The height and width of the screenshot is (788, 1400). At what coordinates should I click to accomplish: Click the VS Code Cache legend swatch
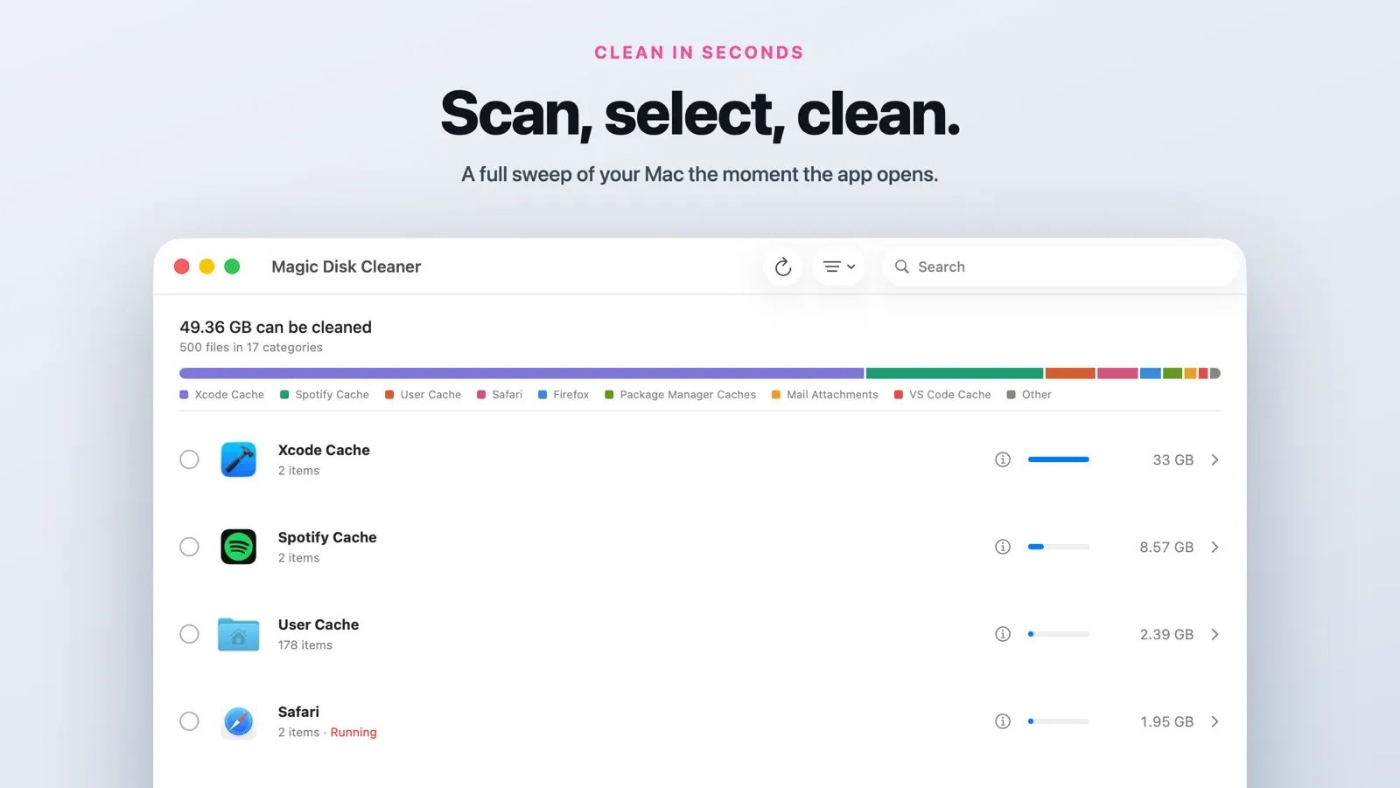coord(899,395)
